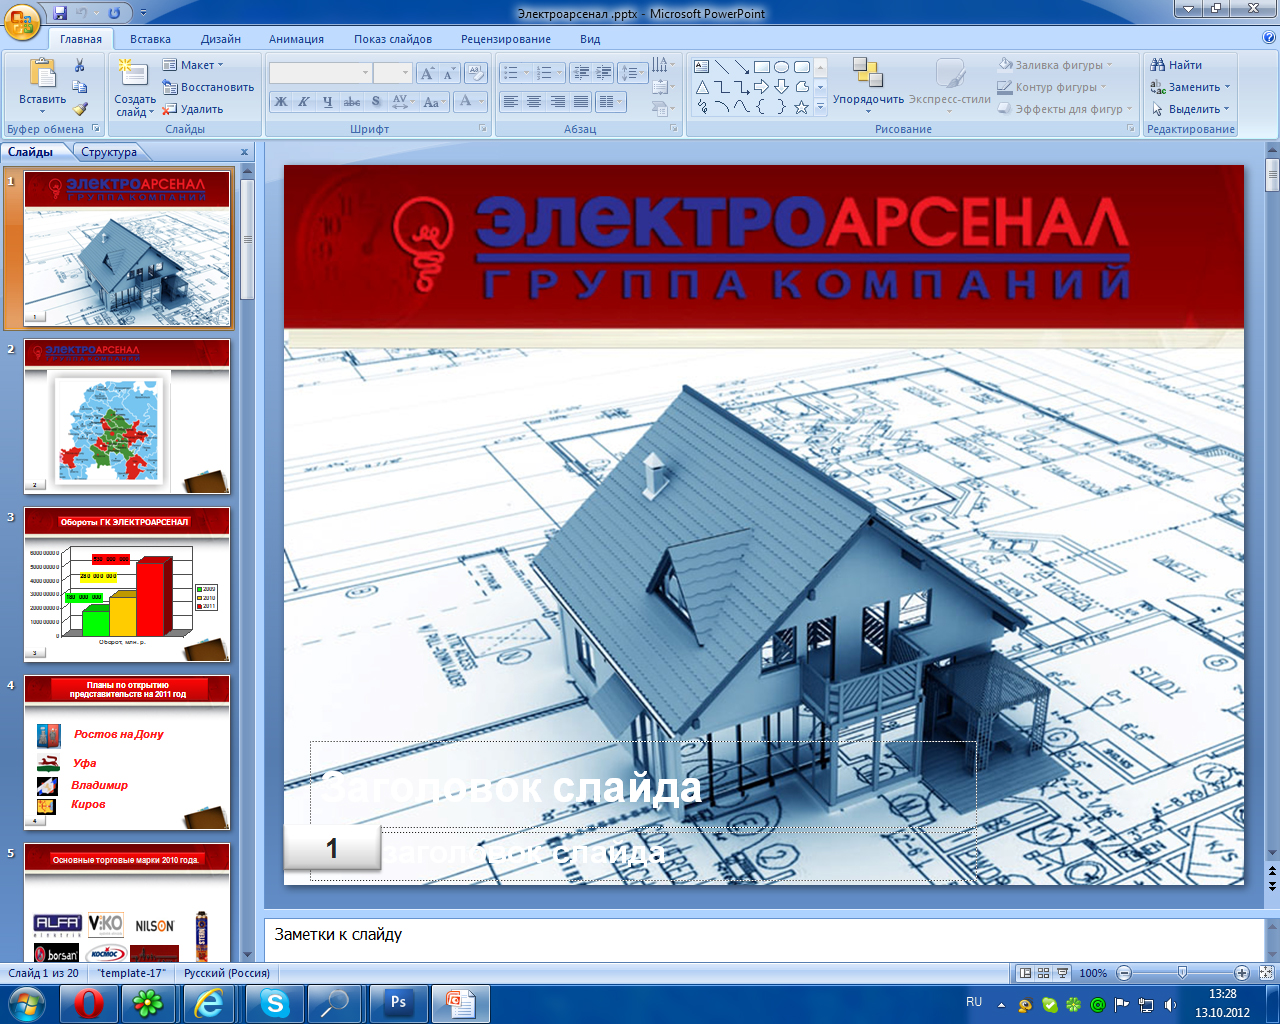Select the rectangle shape in shapes gallery
Screen dimensions: 1280x1024
click(762, 67)
